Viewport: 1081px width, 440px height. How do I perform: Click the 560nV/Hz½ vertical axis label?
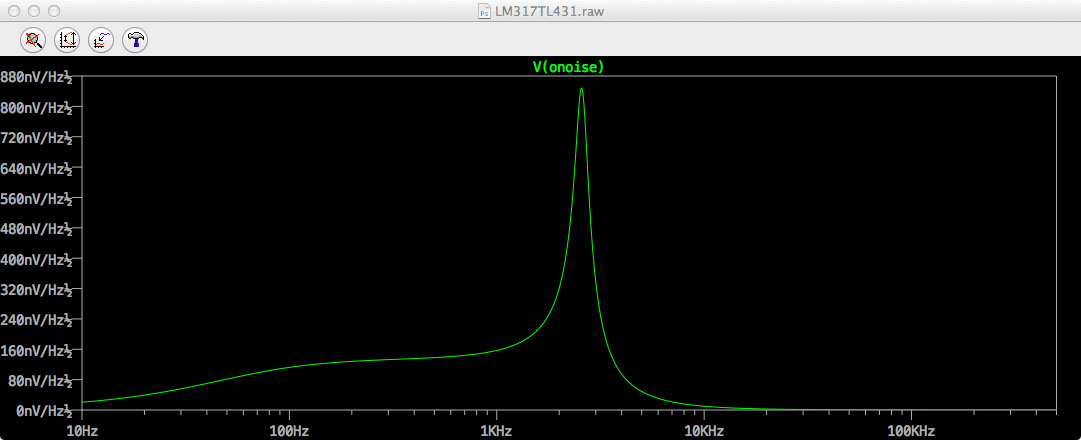(36, 199)
